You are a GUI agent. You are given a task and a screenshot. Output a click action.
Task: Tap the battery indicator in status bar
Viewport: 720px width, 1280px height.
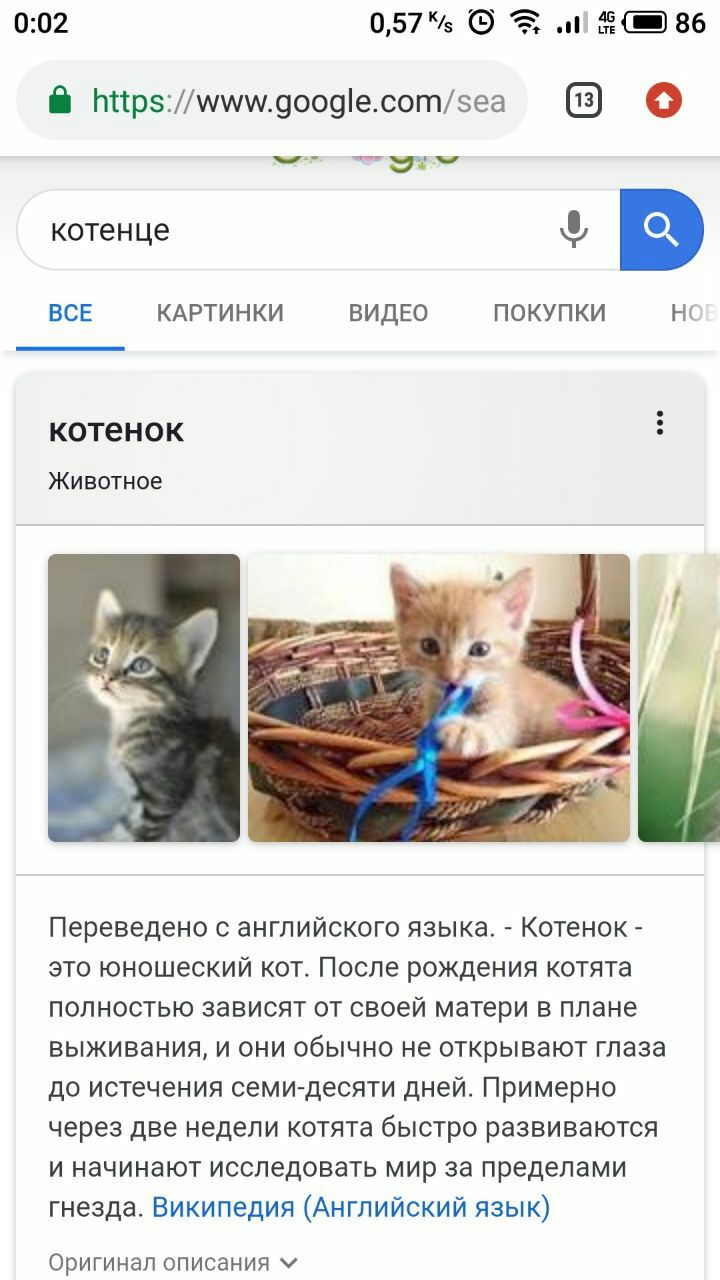click(x=645, y=22)
